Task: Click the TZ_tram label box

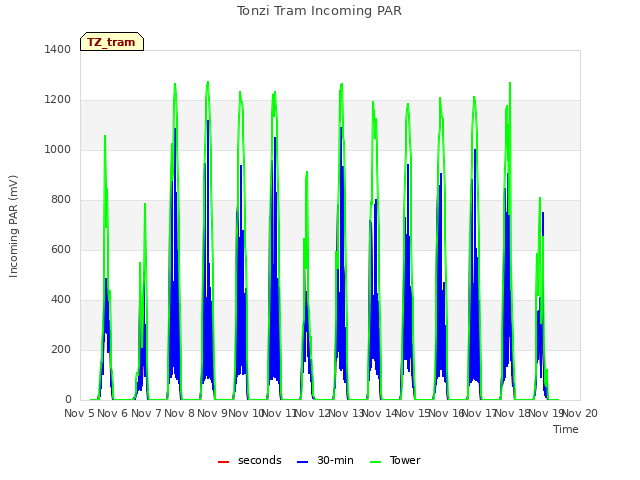Action: [112, 42]
